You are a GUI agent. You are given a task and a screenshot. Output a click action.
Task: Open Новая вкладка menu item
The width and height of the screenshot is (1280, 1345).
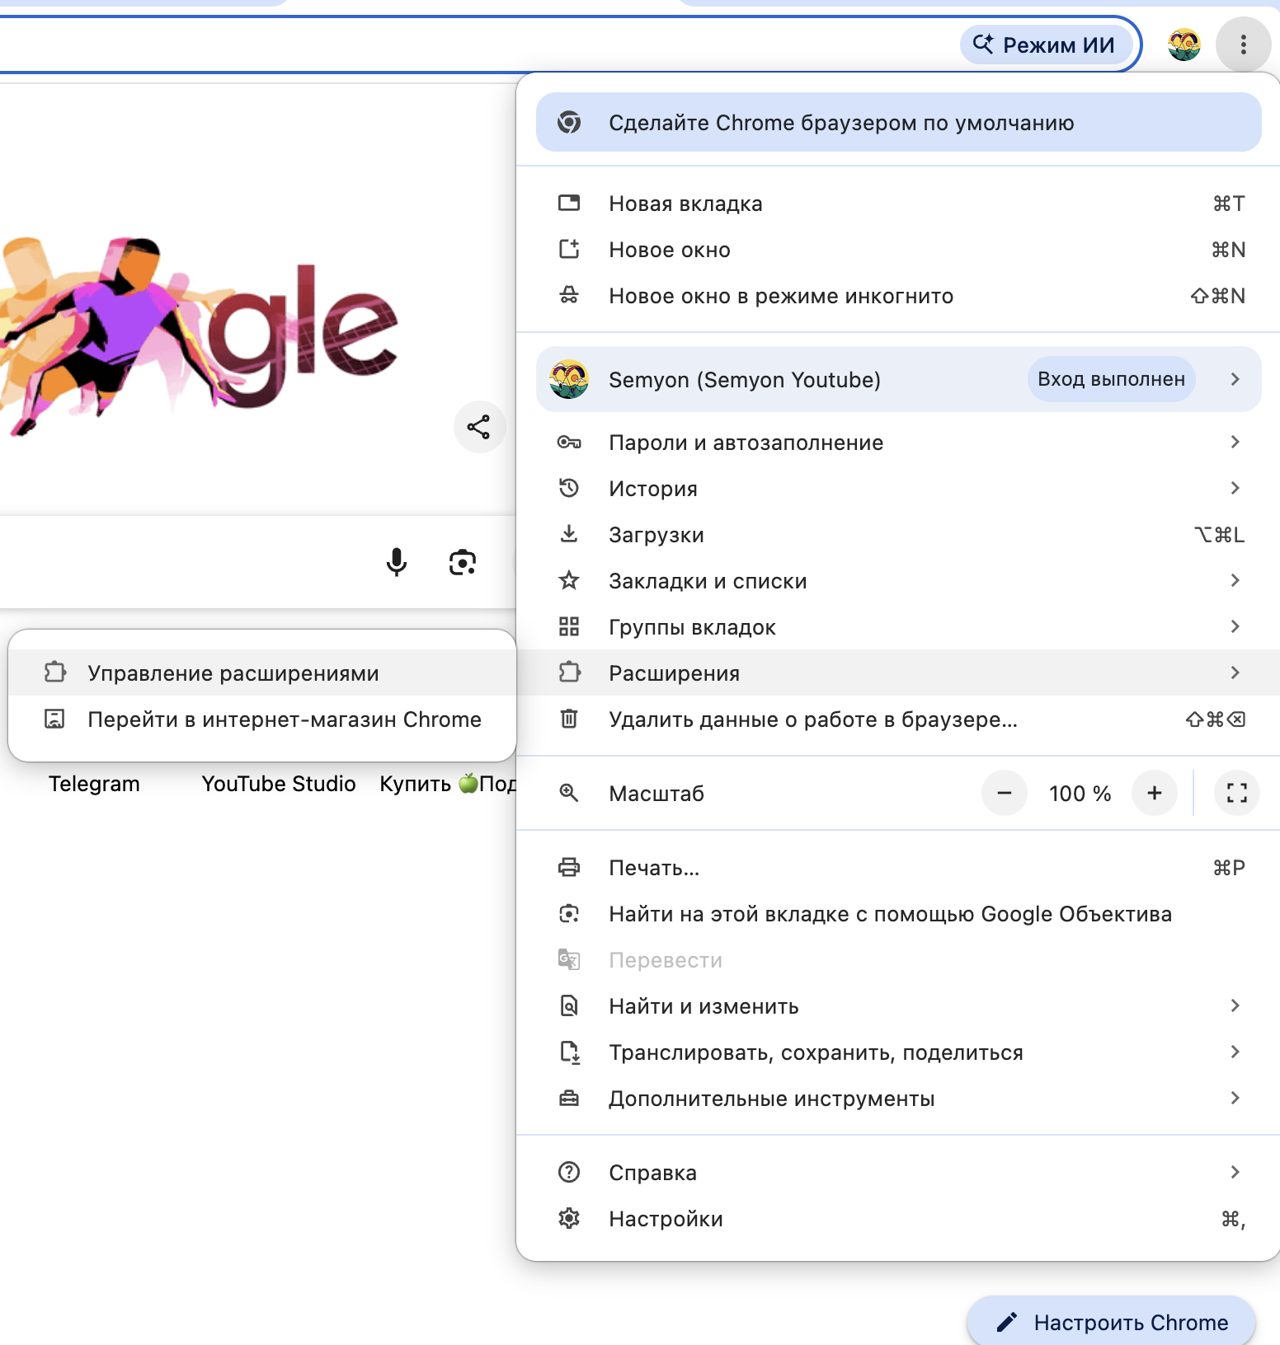898,204
